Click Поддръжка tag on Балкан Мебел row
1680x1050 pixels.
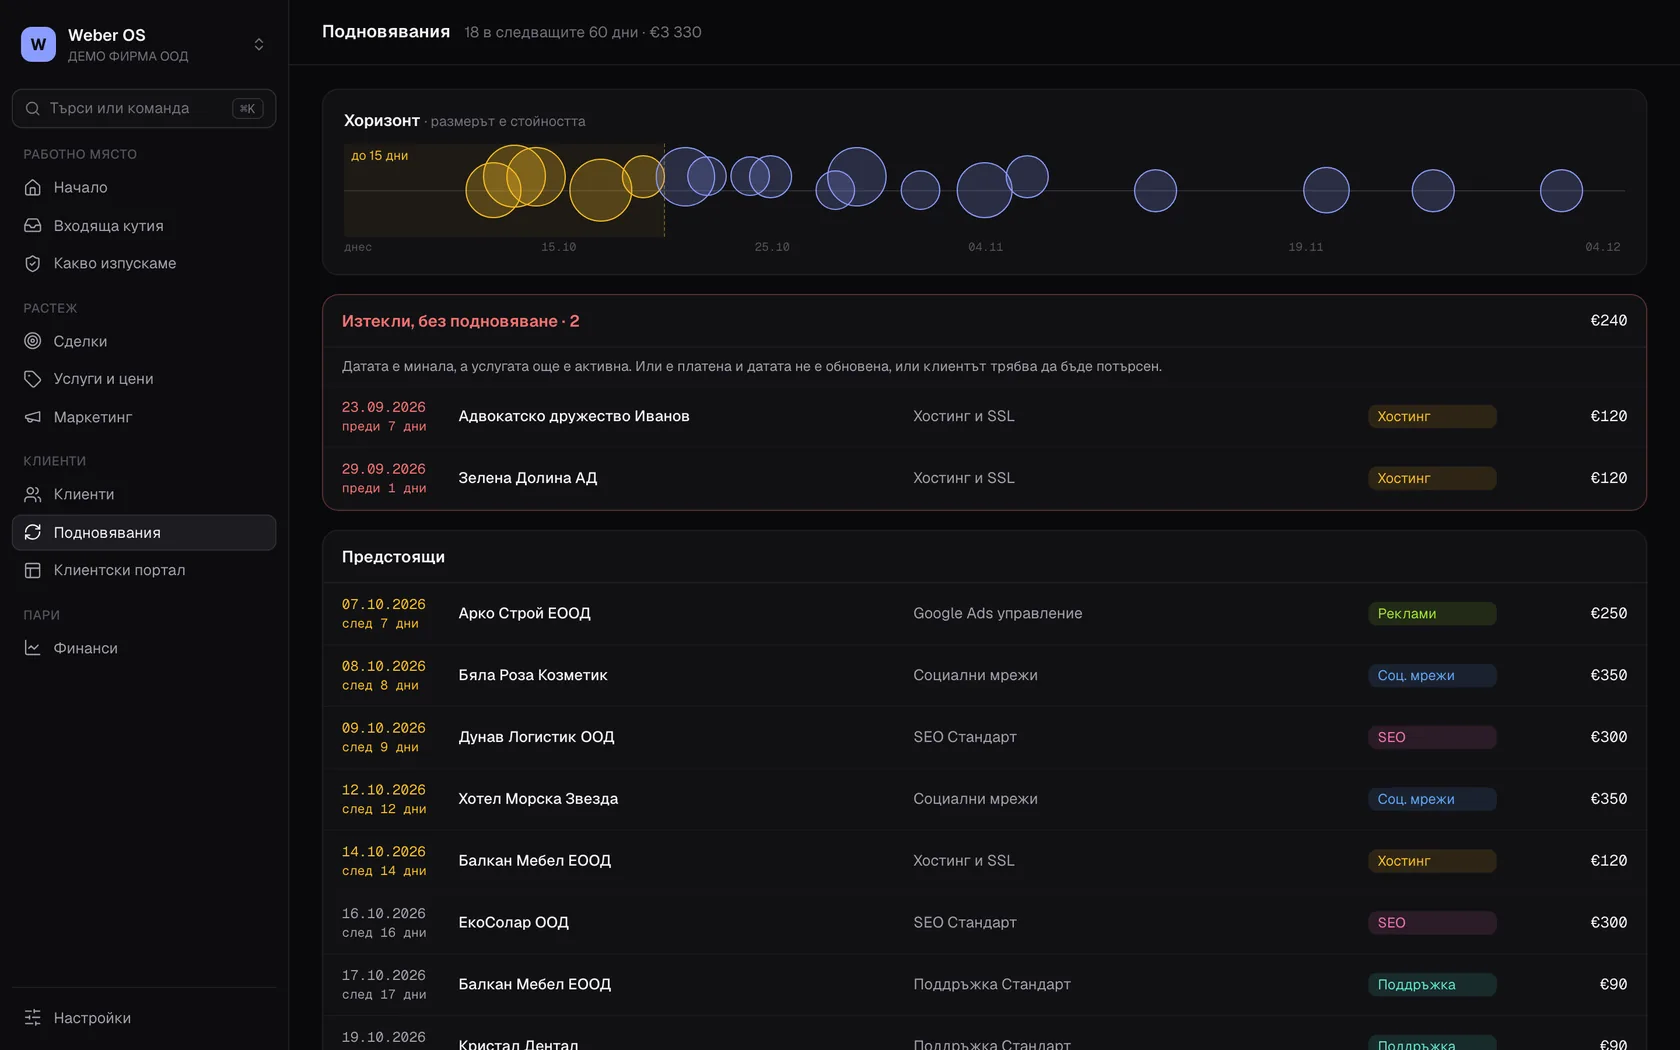pos(1432,984)
